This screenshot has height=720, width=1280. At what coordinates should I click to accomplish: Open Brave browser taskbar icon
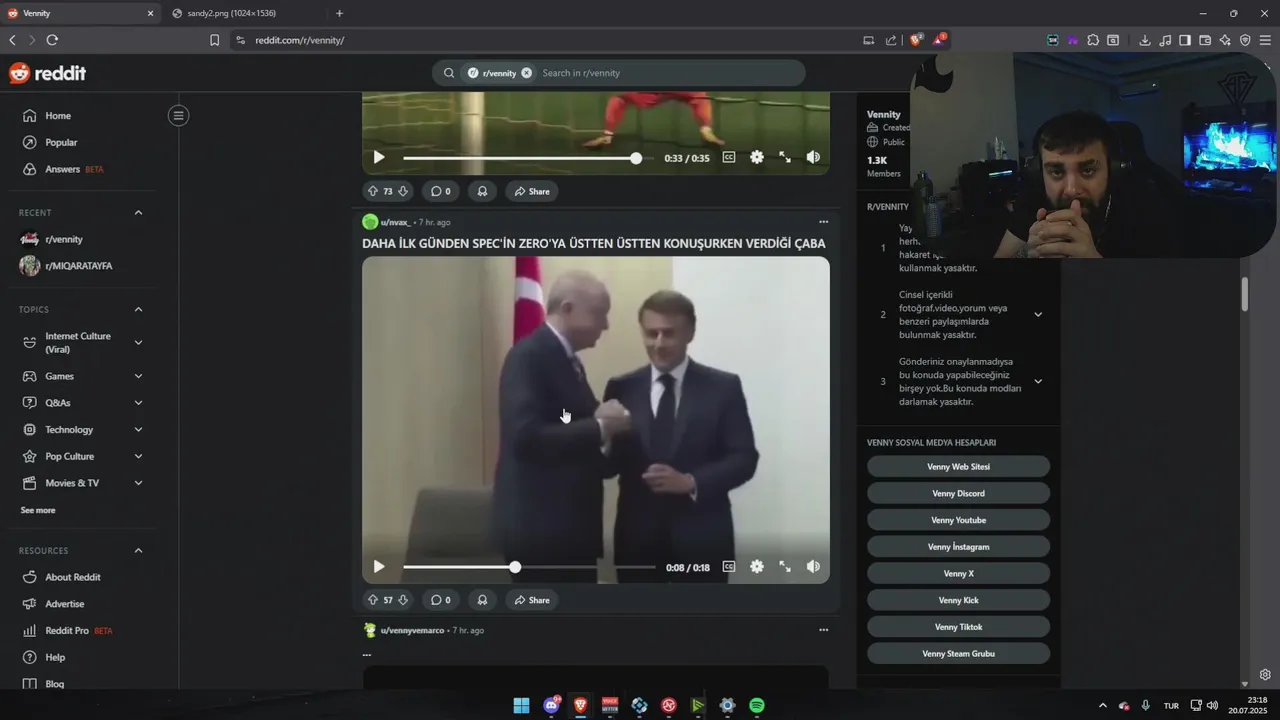coord(581,705)
